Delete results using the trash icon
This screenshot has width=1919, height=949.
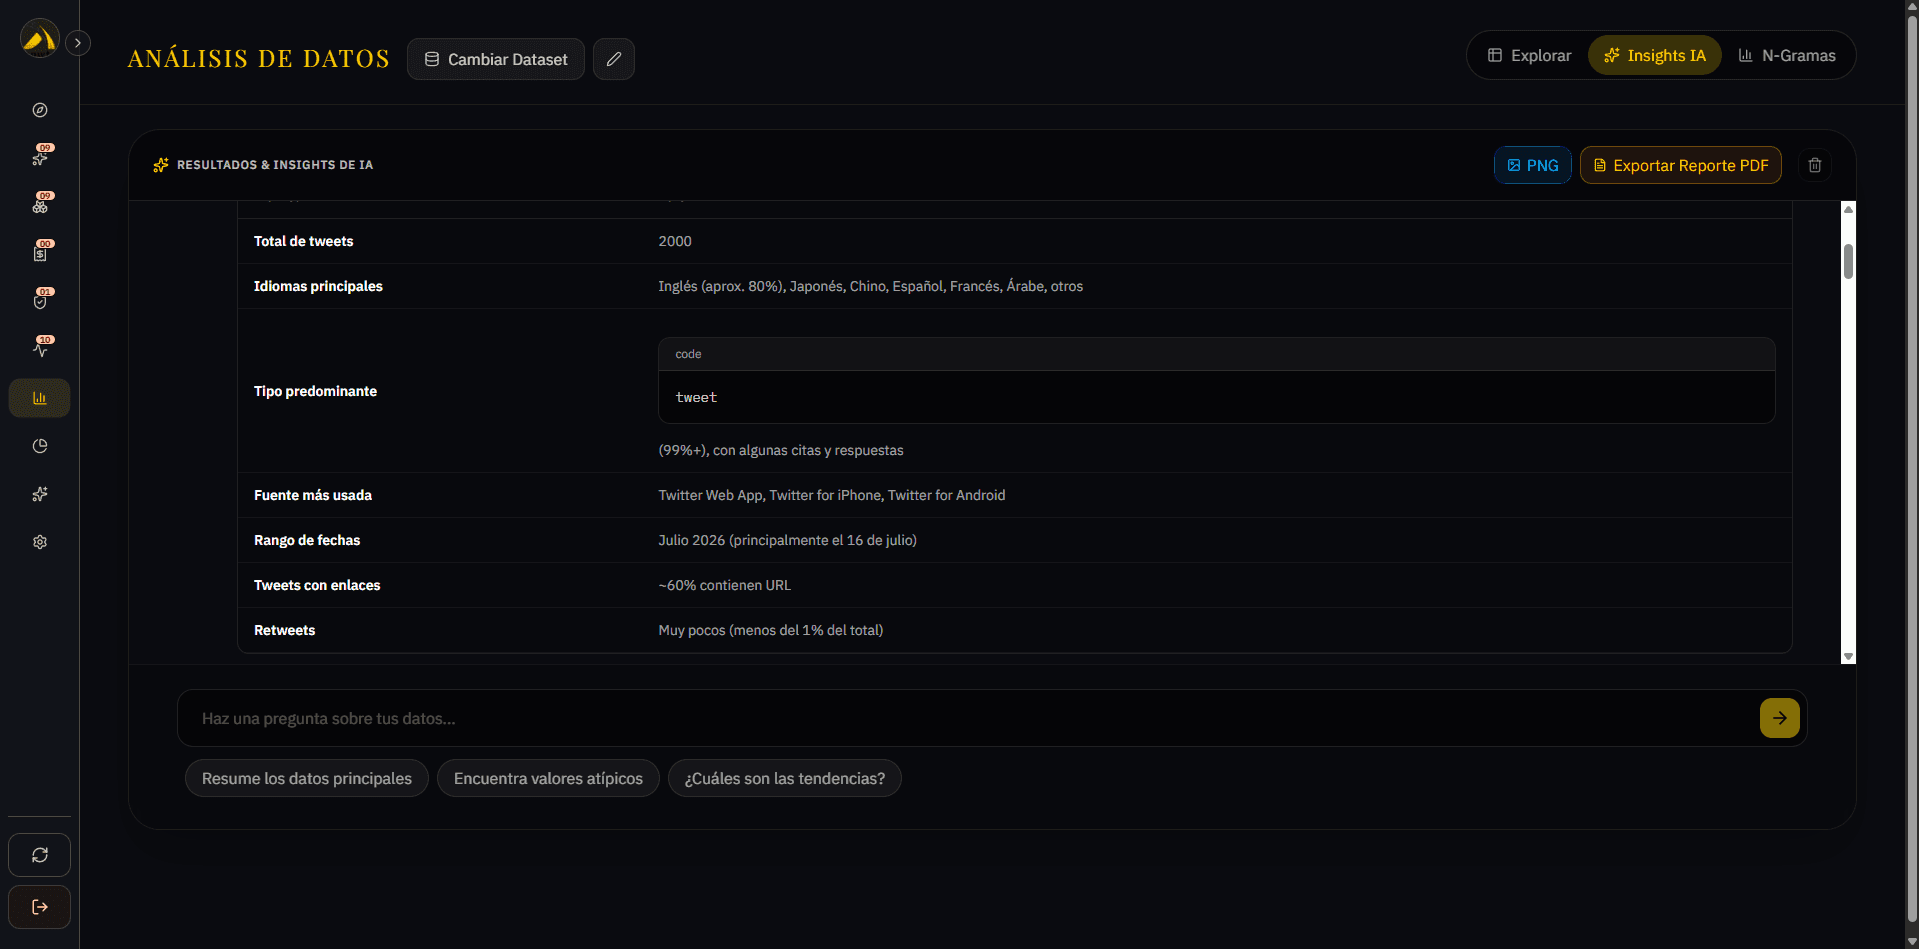click(1815, 165)
